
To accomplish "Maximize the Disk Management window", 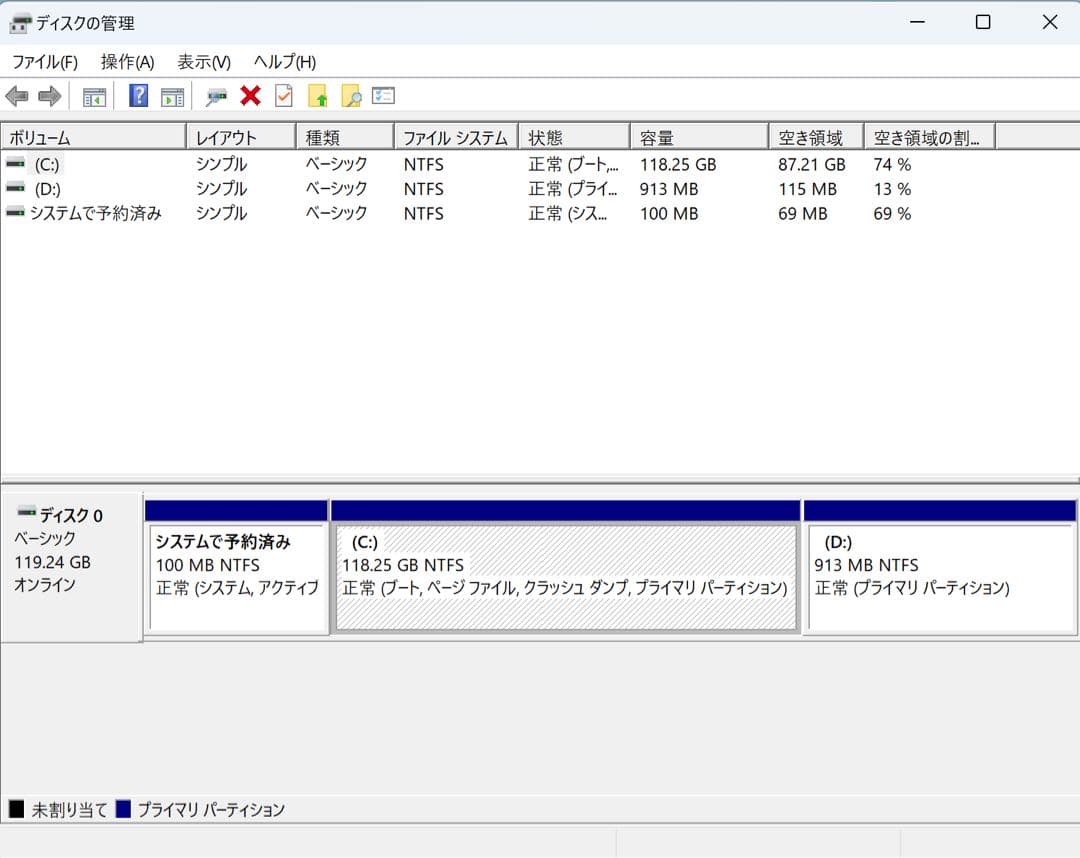I will click(983, 22).
